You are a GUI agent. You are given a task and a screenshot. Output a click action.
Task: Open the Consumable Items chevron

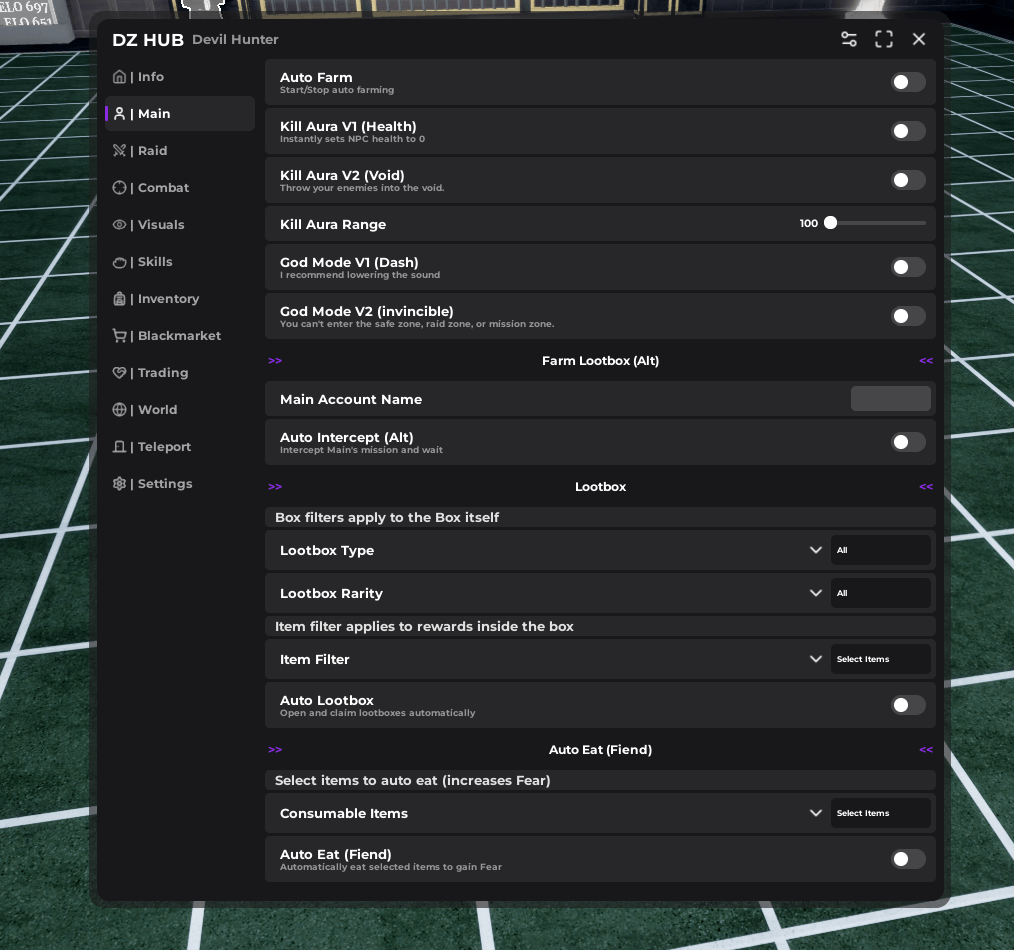pyautogui.click(x=815, y=813)
